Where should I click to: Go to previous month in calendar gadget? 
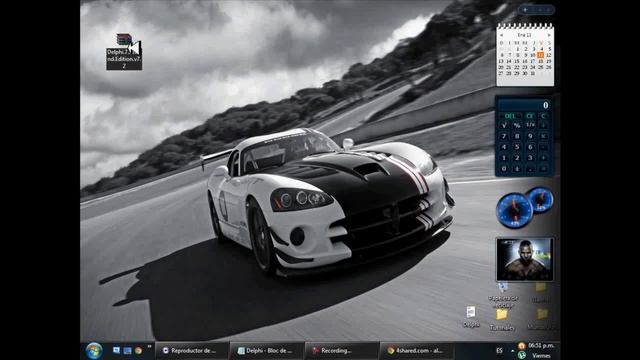tap(501, 35)
